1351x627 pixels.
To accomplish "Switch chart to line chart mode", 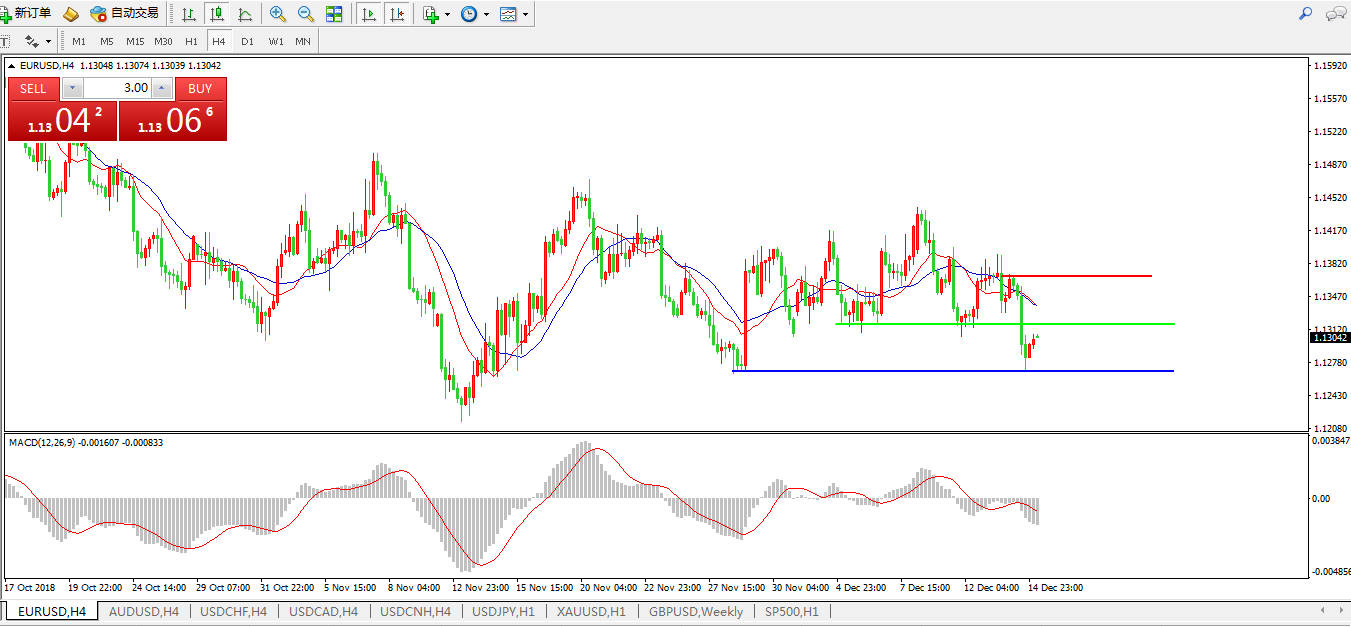I will coord(244,14).
